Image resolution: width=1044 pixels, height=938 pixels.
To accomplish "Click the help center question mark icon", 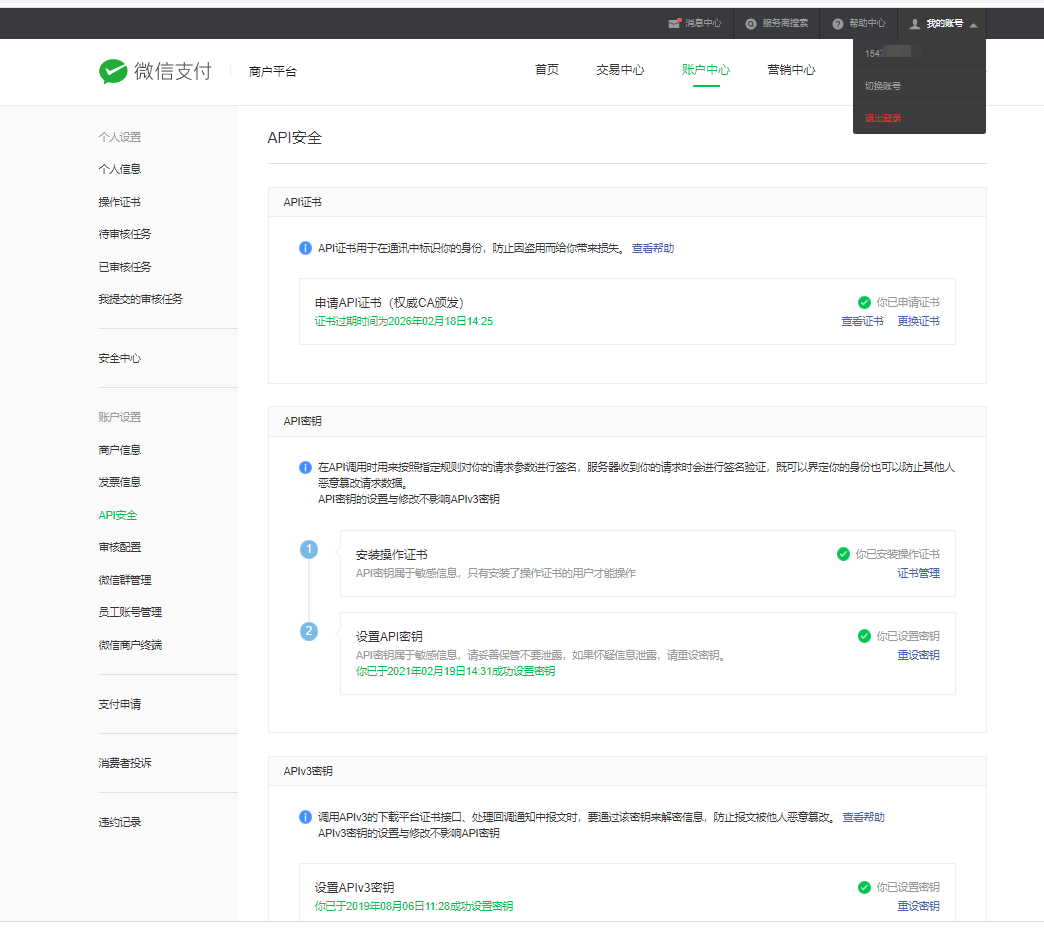I will (x=838, y=23).
